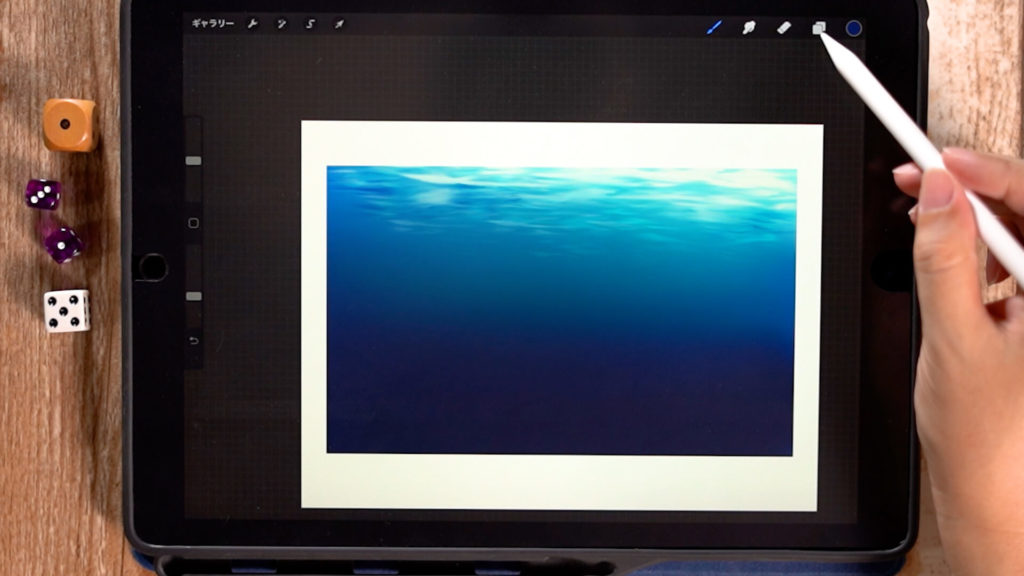The image size is (1024, 576).
Task: Activate the Transform arrow tool
Action: (x=339, y=24)
